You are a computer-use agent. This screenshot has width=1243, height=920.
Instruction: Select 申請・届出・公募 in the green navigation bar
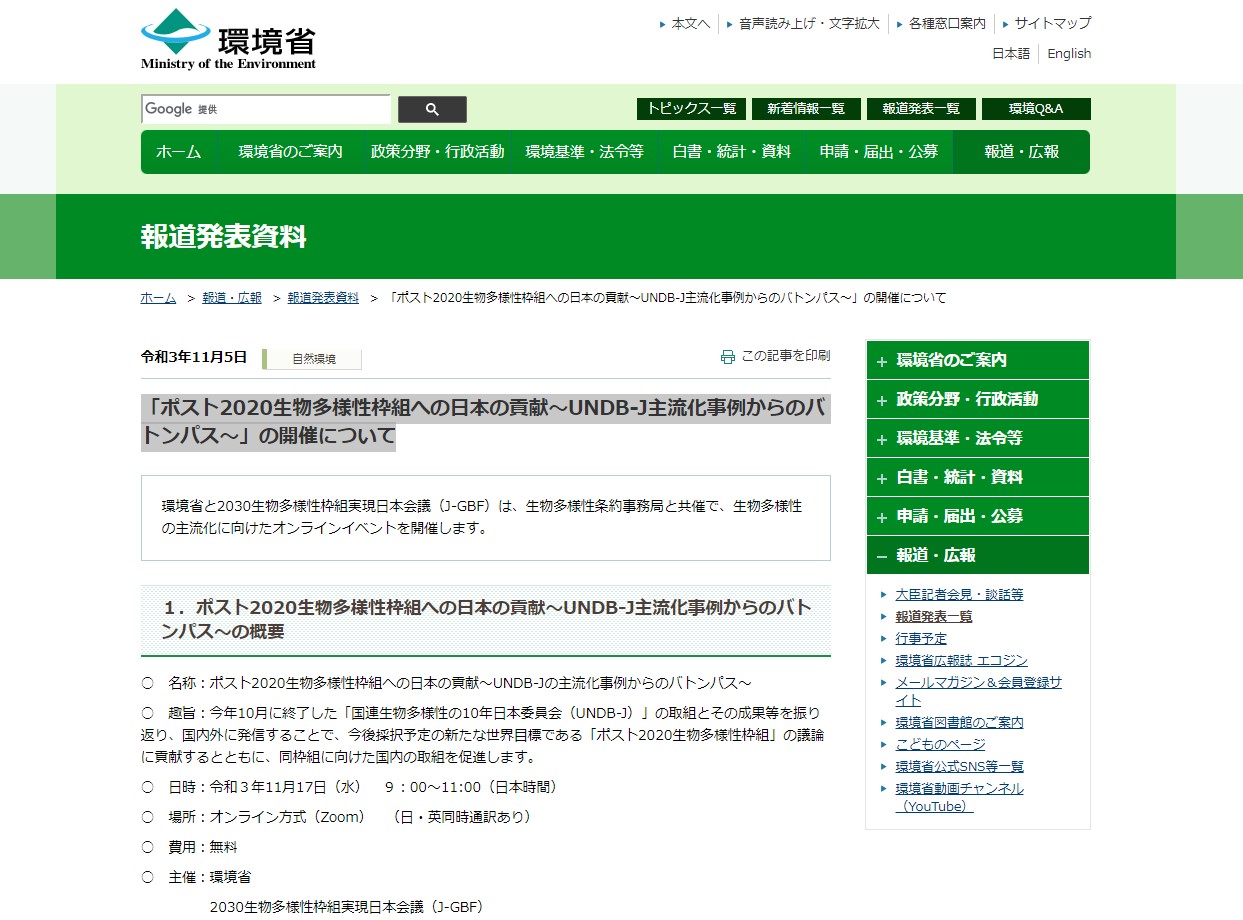pos(878,152)
